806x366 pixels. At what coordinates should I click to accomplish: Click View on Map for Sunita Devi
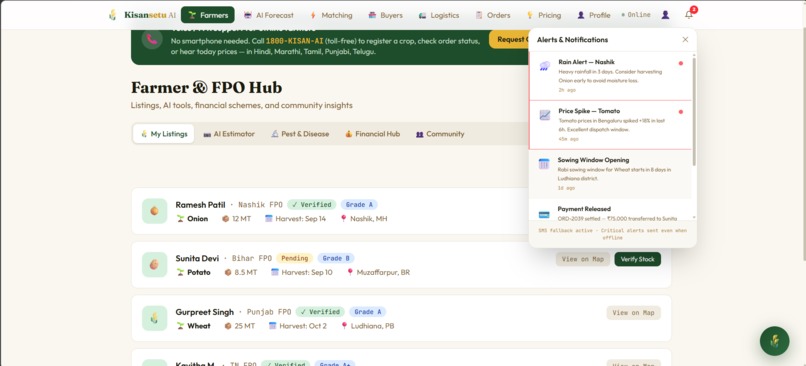(583, 259)
